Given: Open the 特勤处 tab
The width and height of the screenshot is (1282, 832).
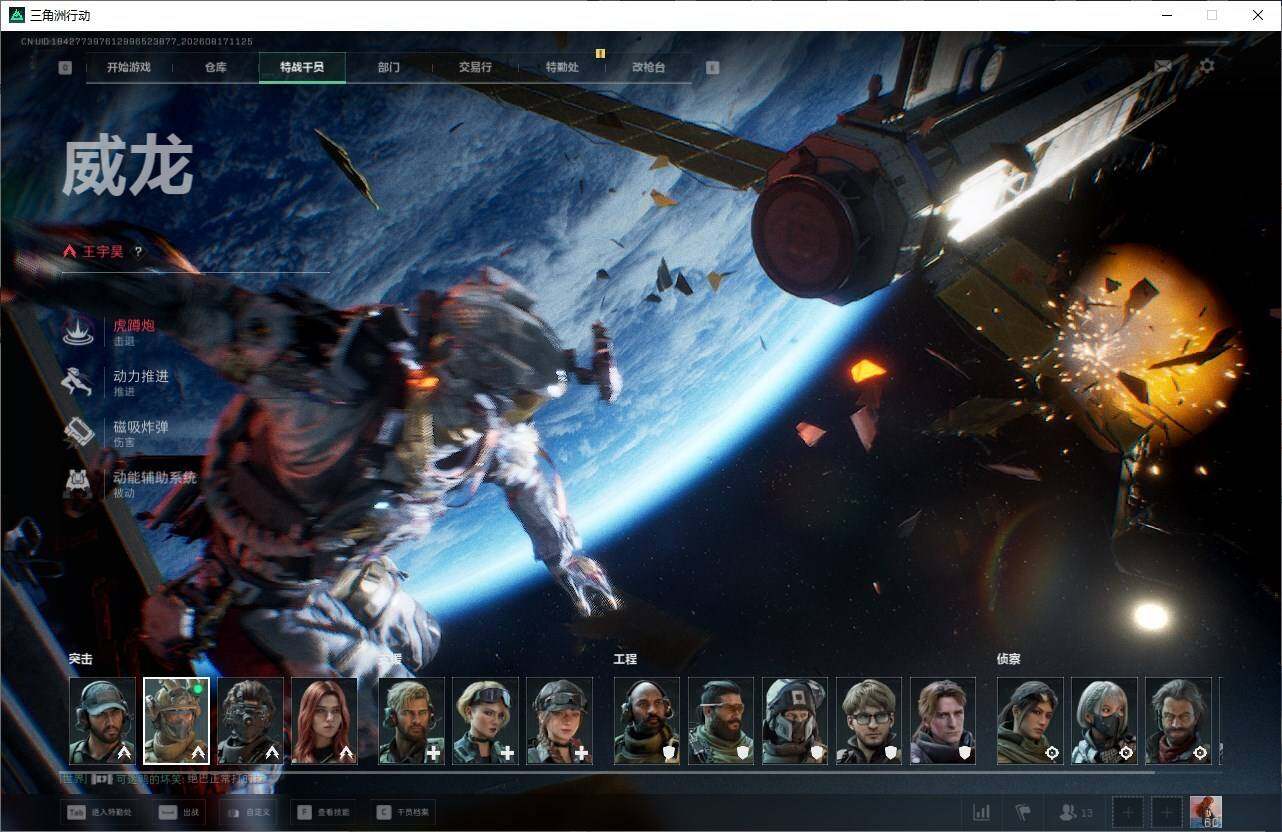Looking at the screenshot, I should (x=562, y=68).
